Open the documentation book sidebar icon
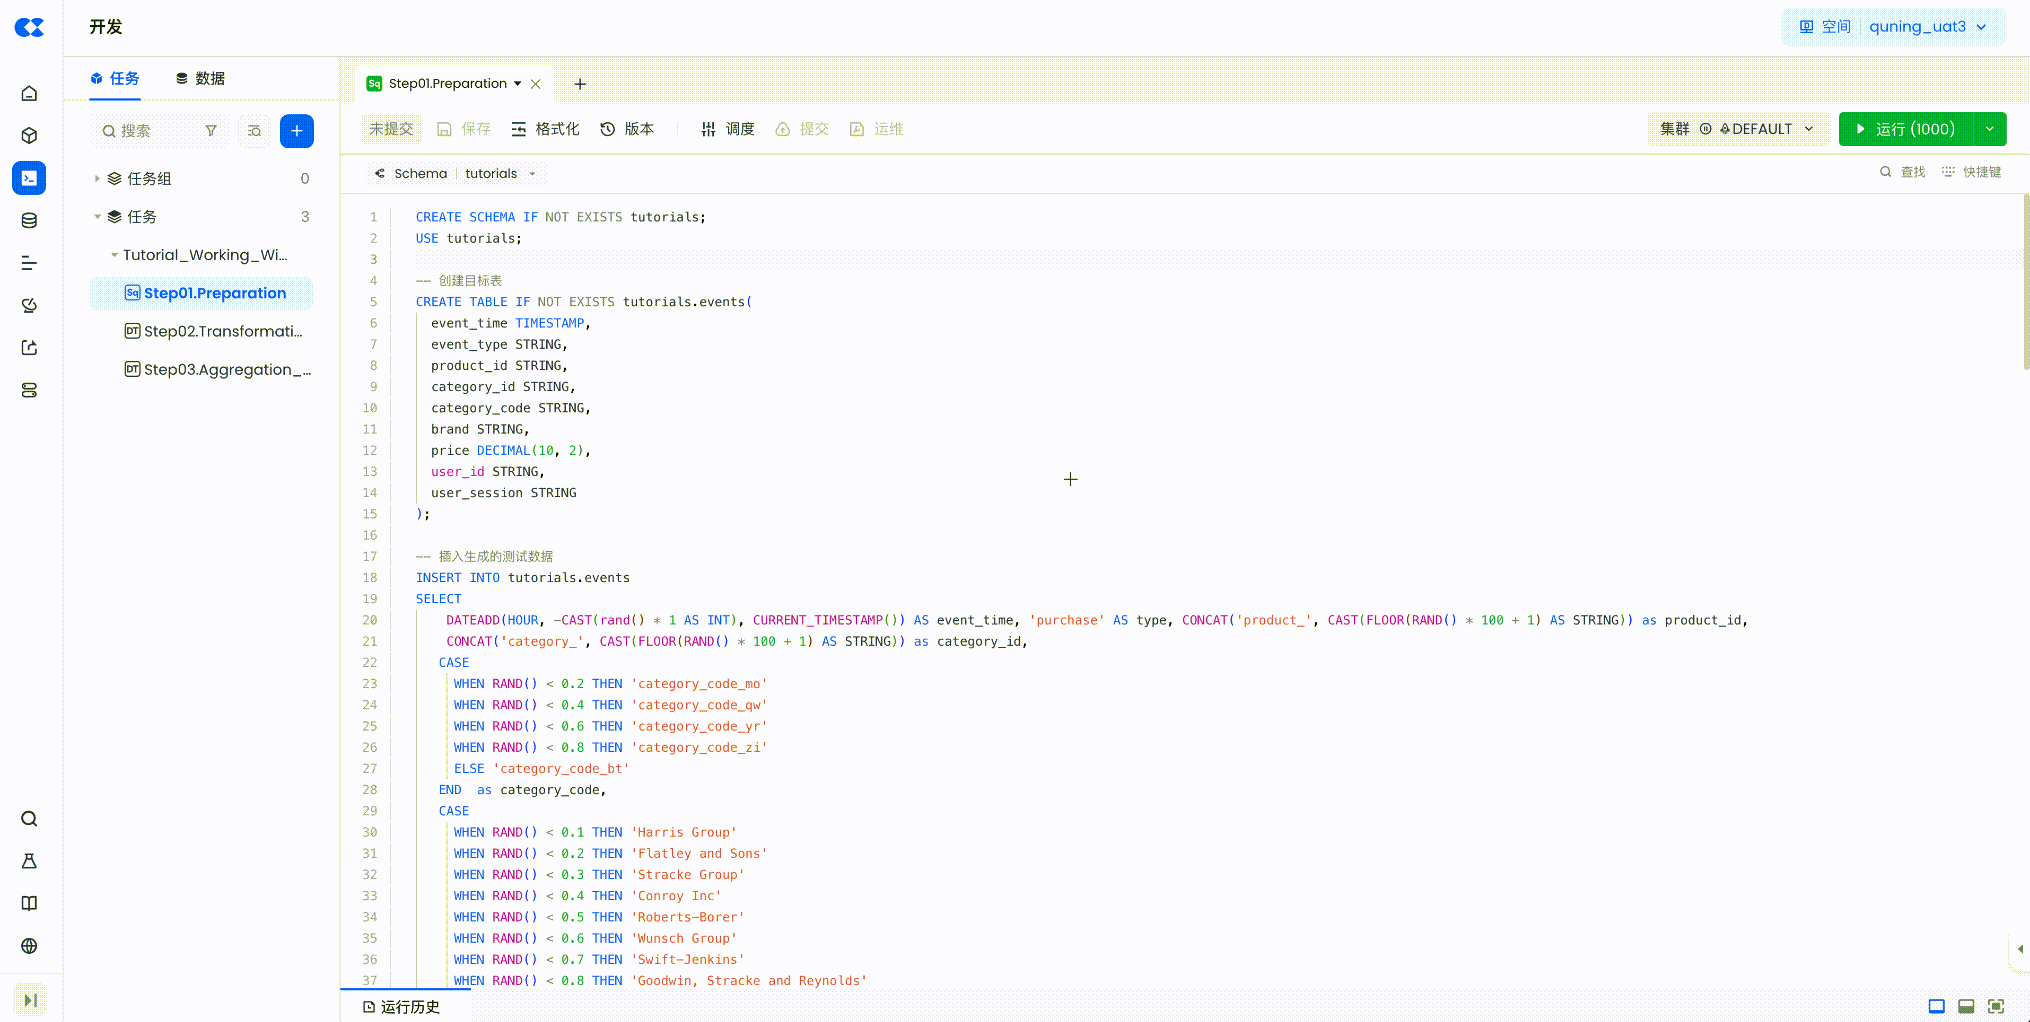Screen dimensions: 2030x1022 (x=29, y=903)
